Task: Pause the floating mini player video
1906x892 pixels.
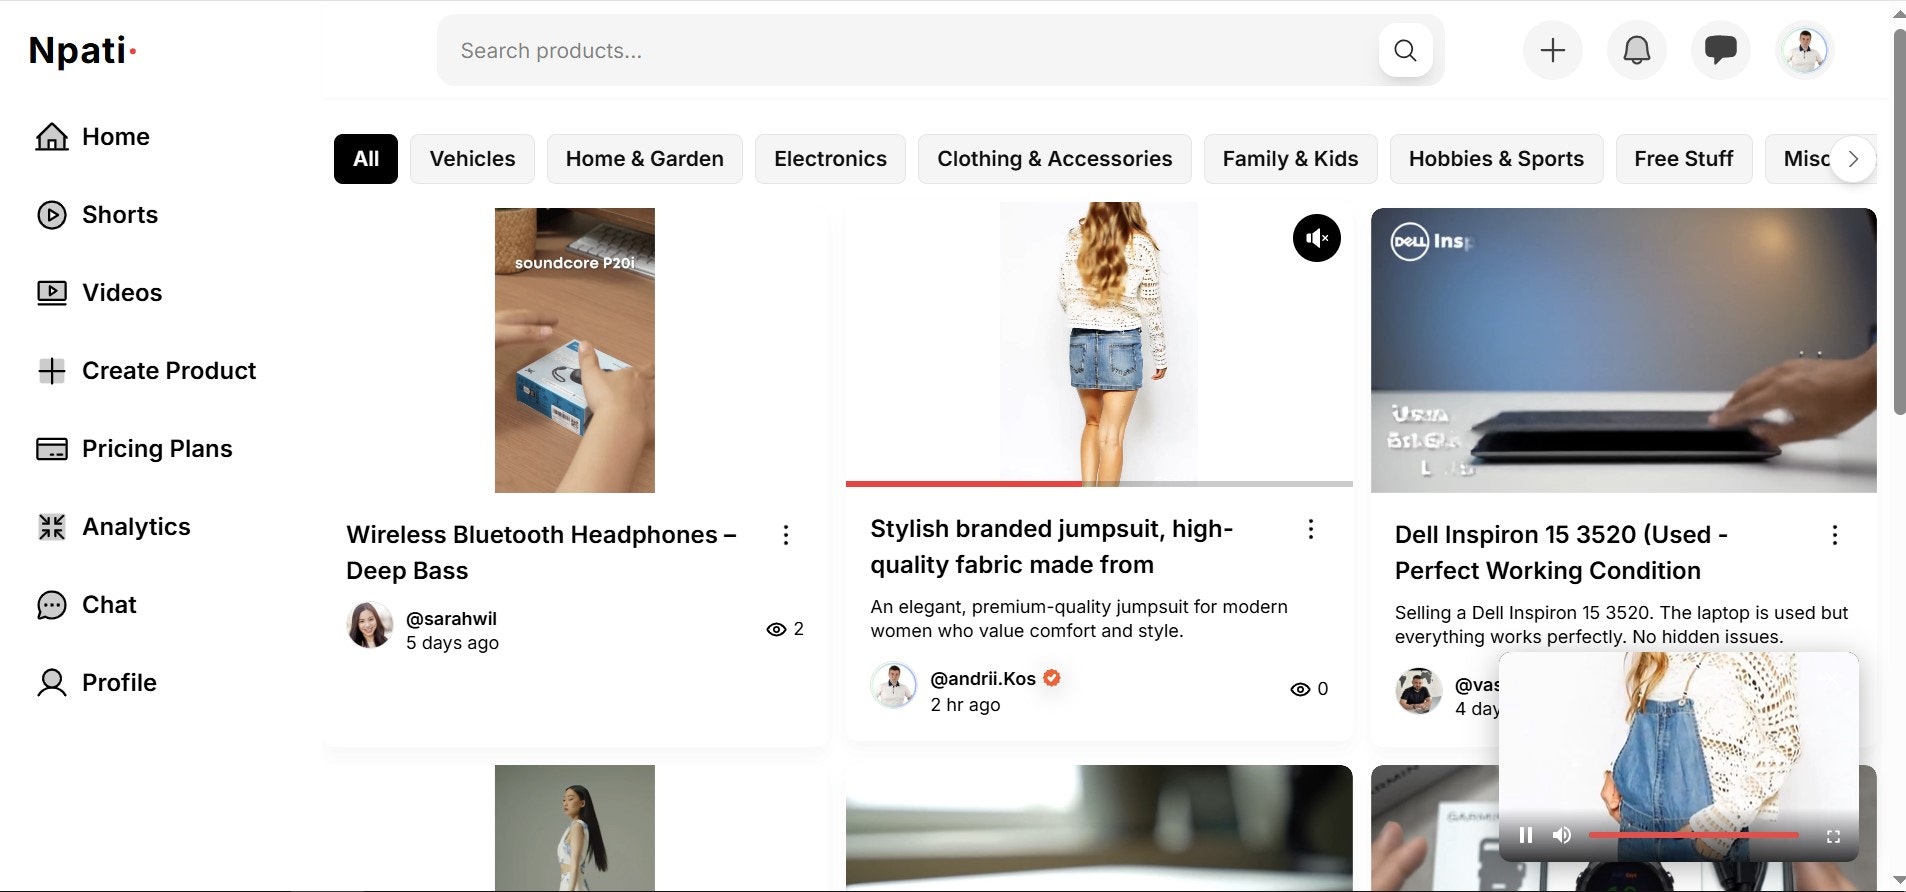Action: (x=1526, y=835)
